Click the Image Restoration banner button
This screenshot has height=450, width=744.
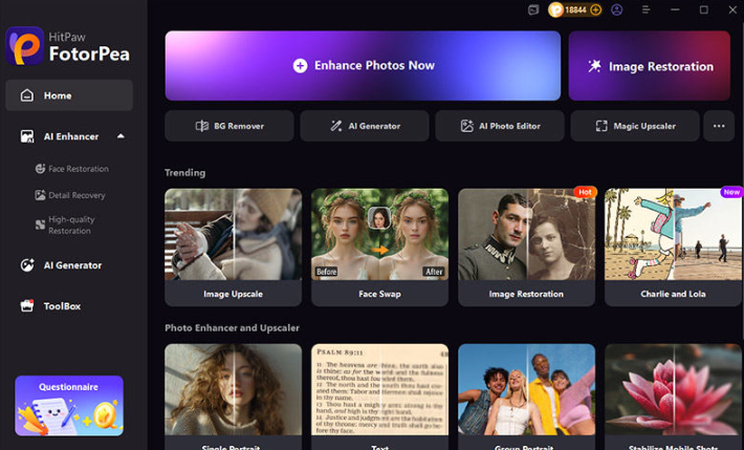649,66
